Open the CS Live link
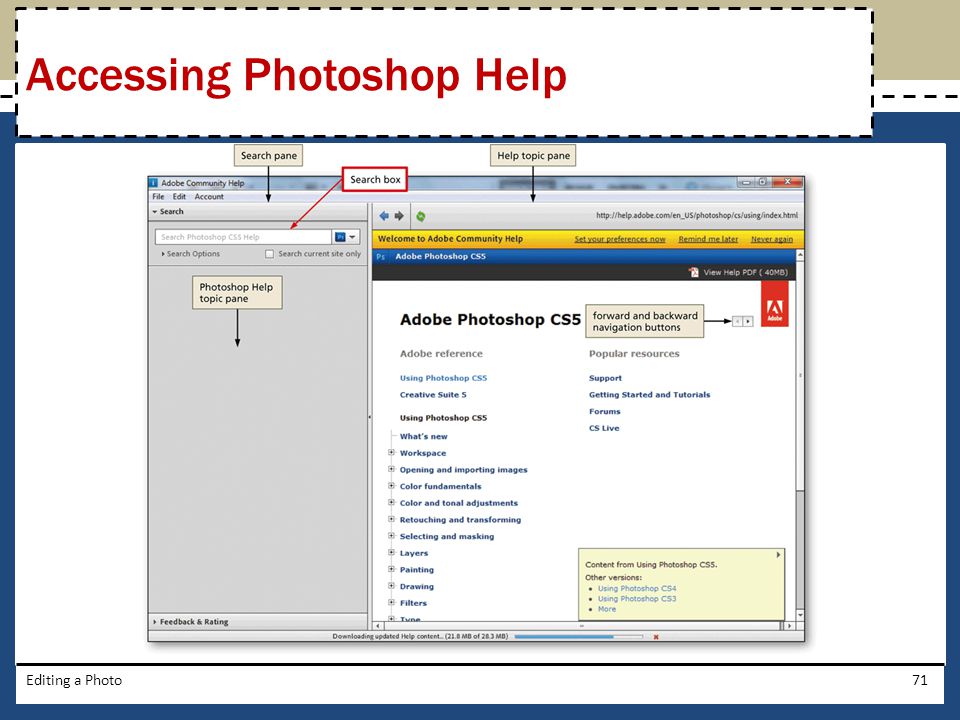 point(604,428)
